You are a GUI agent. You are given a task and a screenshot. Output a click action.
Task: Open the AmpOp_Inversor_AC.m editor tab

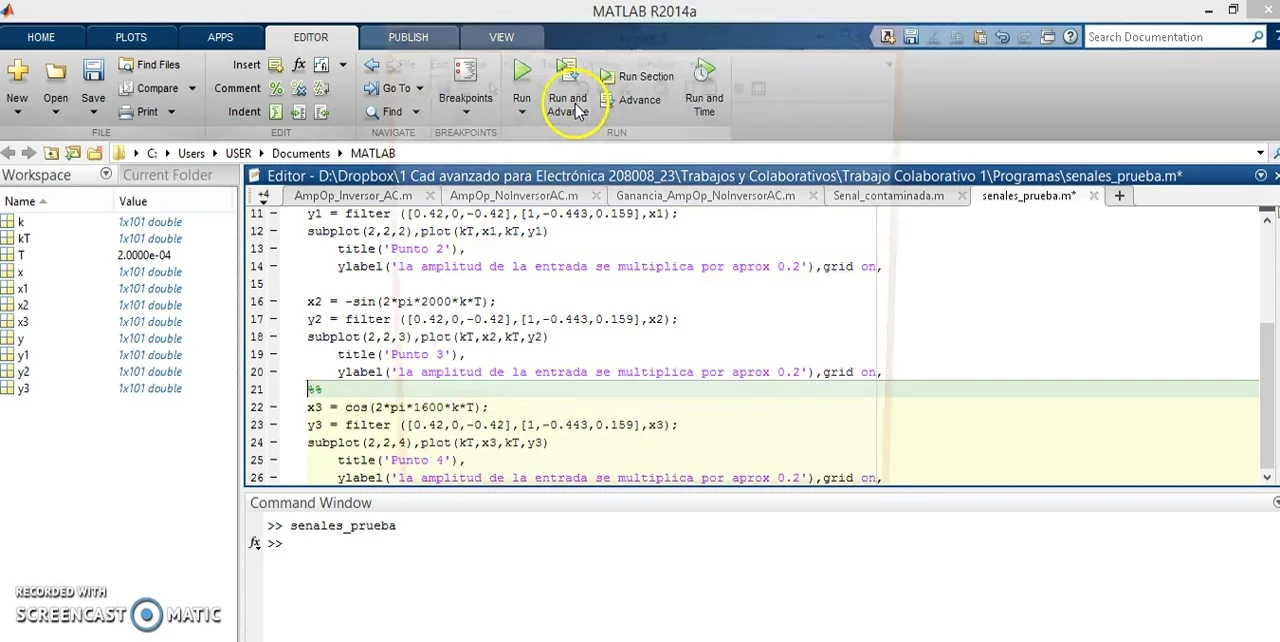click(353, 196)
